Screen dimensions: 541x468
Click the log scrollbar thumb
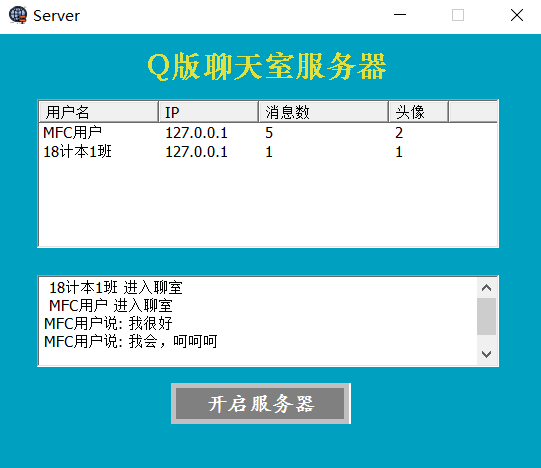[x=486, y=316]
